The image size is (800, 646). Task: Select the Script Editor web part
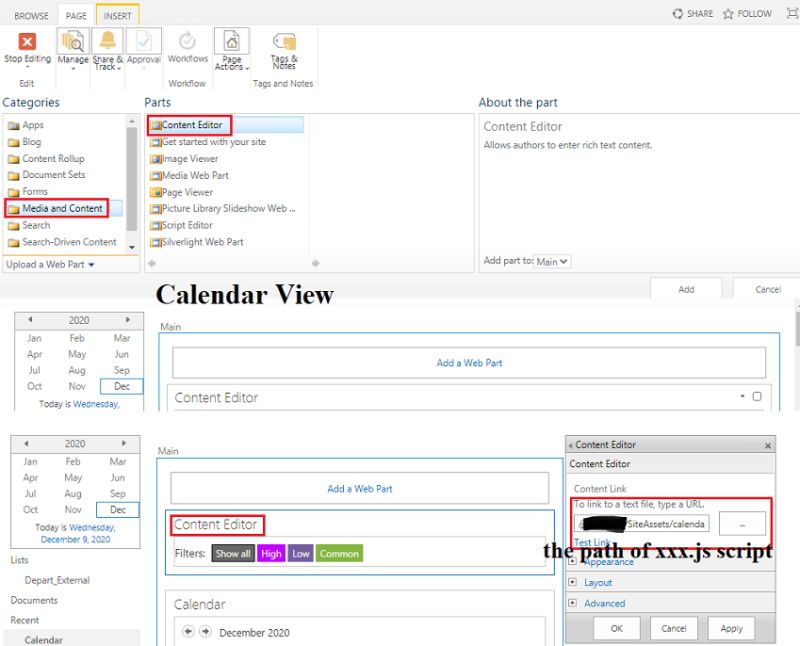[x=186, y=225]
